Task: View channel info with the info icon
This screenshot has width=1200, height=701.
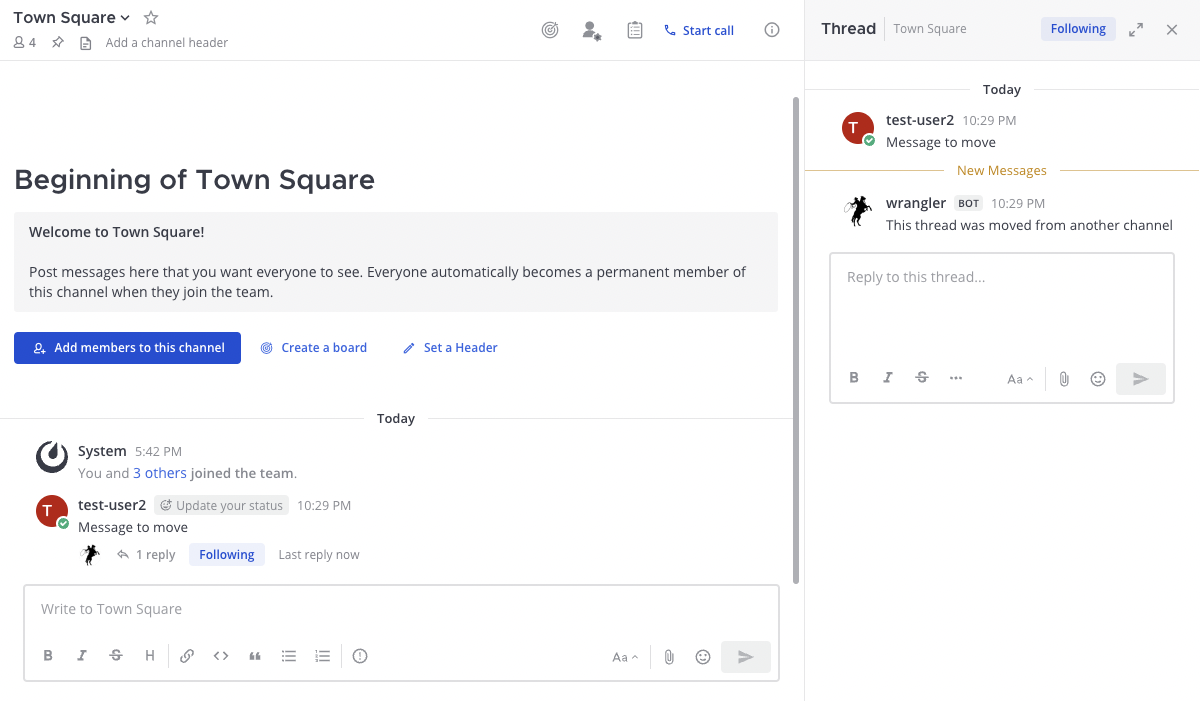Action: (772, 30)
